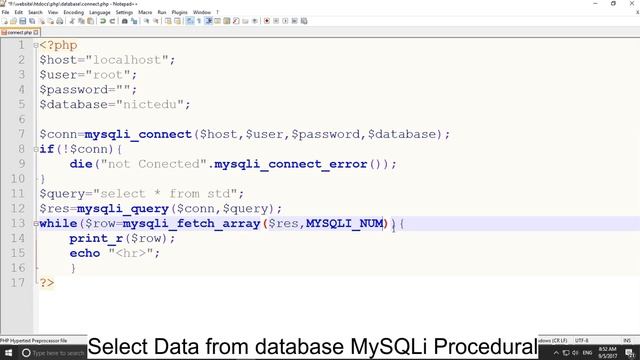The image size is (640, 360).
Task: Collapse the <?php fold marker on line 1
Action: (36, 45)
